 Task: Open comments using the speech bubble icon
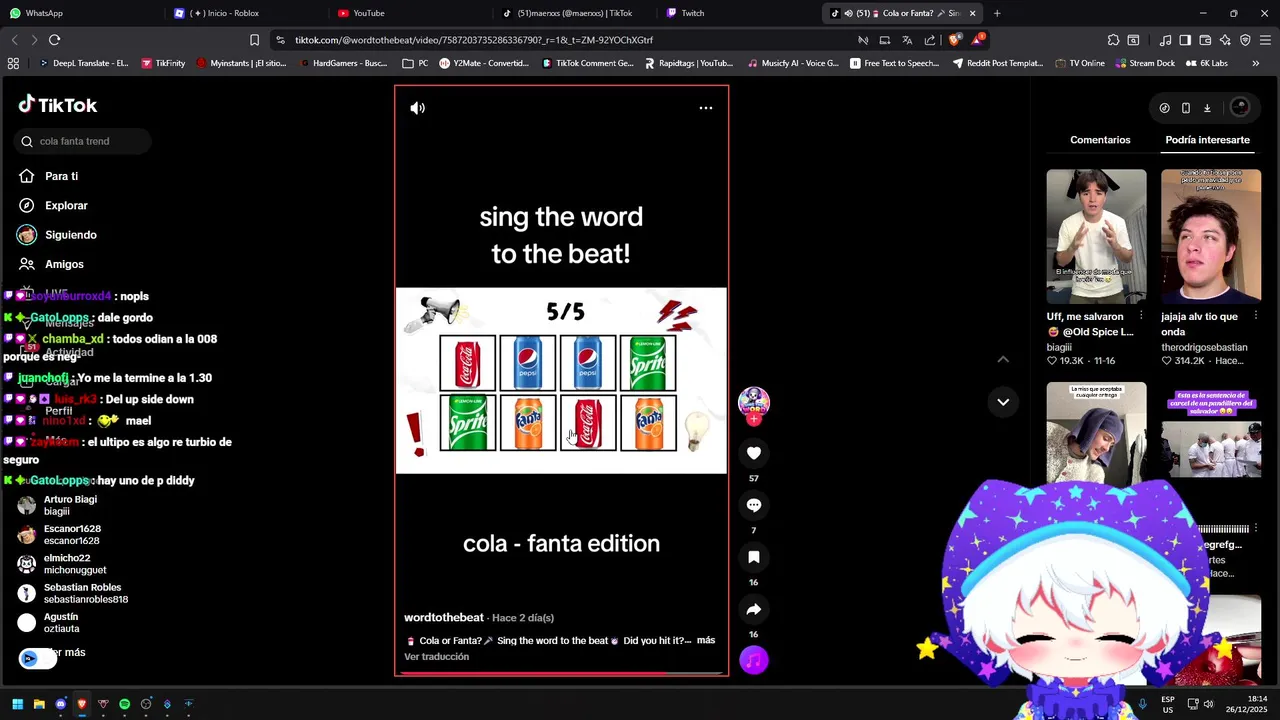[754, 505]
